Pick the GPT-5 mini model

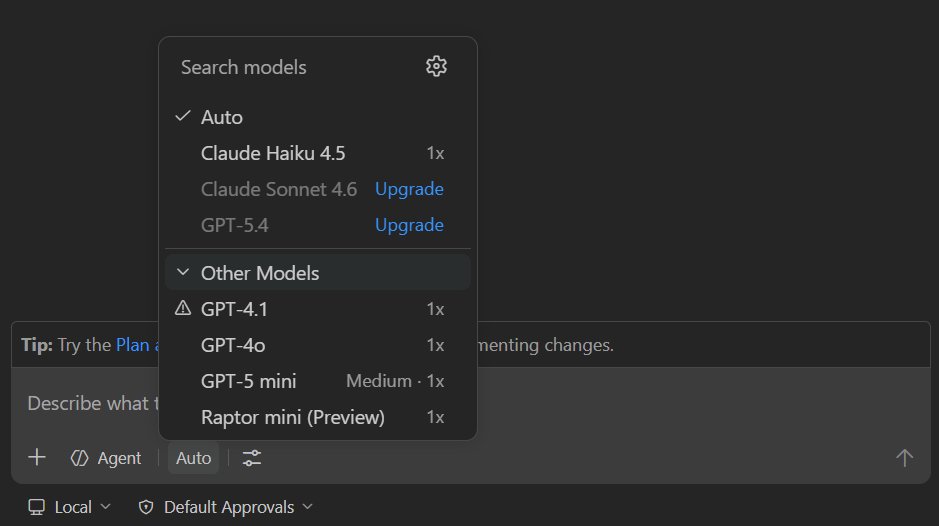click(317, 380)
